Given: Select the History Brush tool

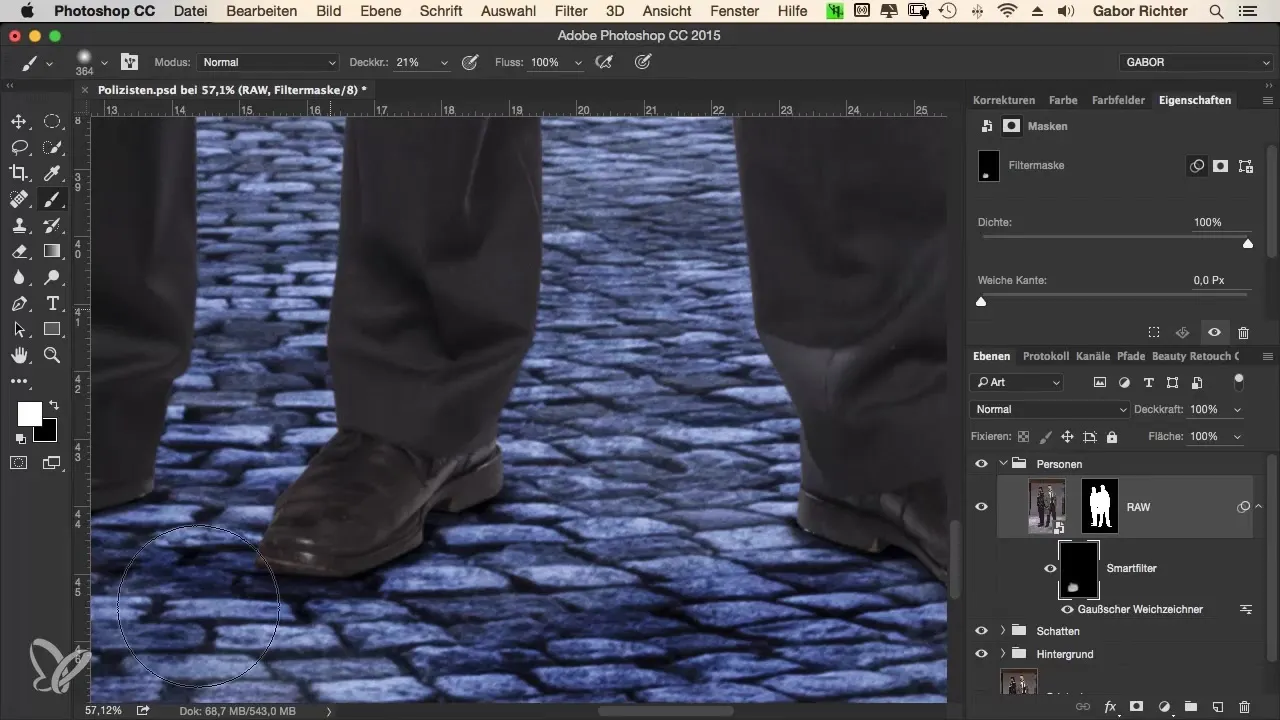Looking at the screenshot, I should (52, 225).
